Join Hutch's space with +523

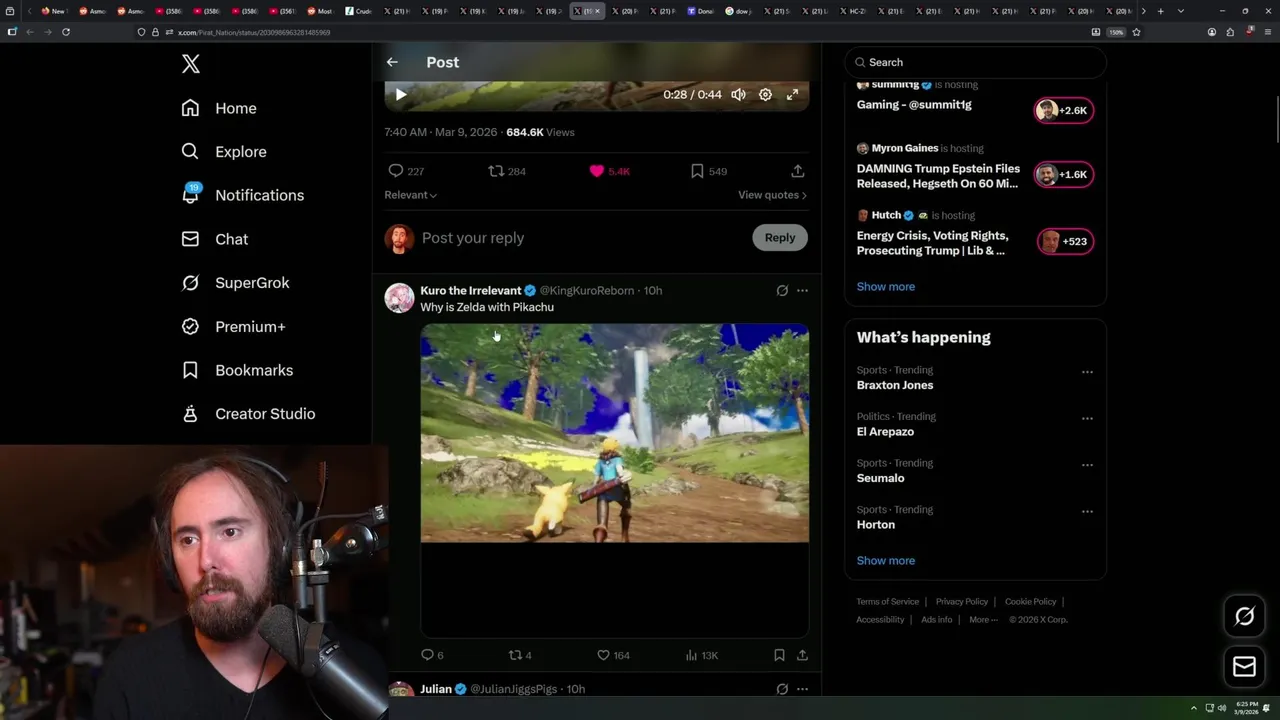click(1064, 241)
